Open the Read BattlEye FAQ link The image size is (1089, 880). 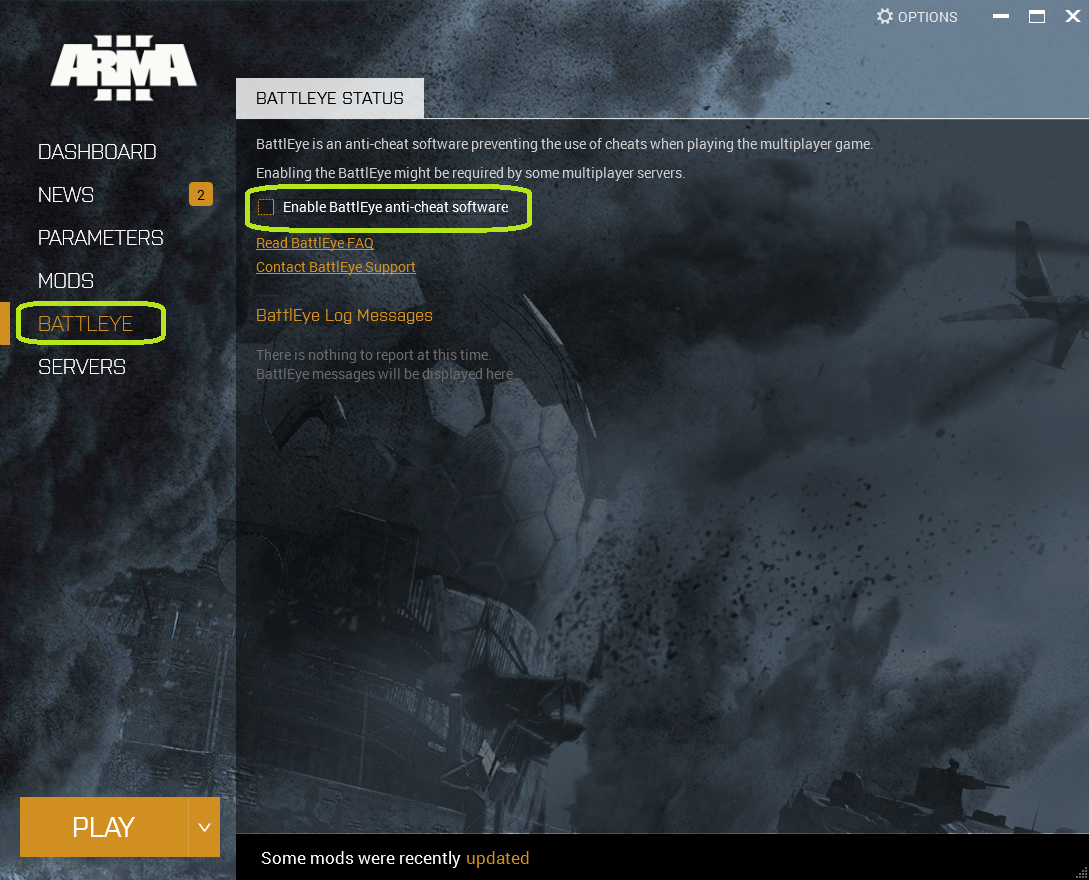(315, 243)
